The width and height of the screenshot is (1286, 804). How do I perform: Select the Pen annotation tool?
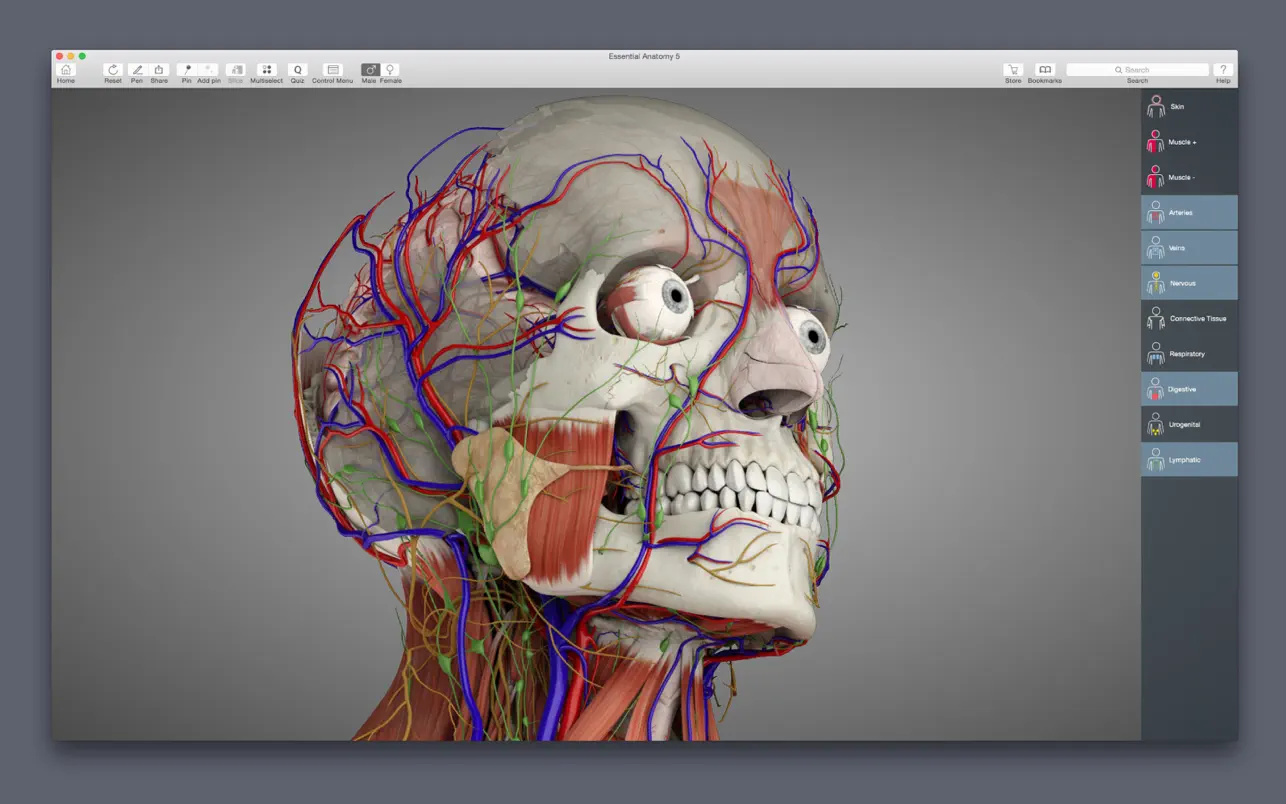137,71
